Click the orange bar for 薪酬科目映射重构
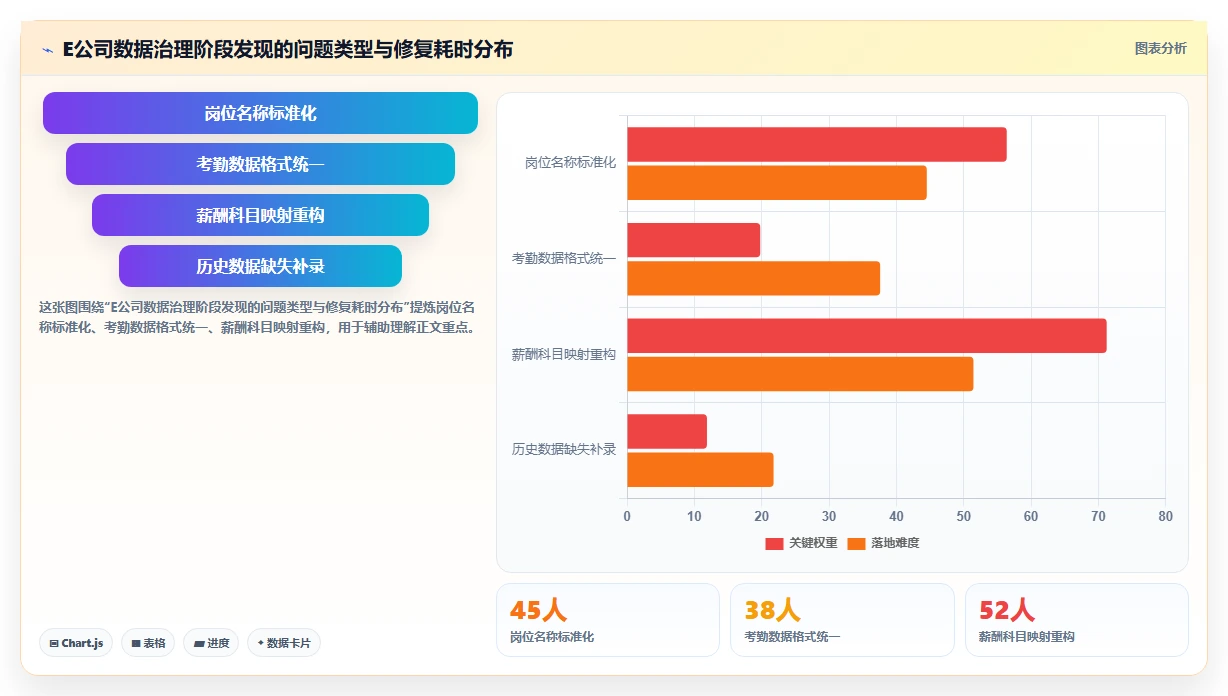This screenshot has height=696, width=1228. click(800, 374)
